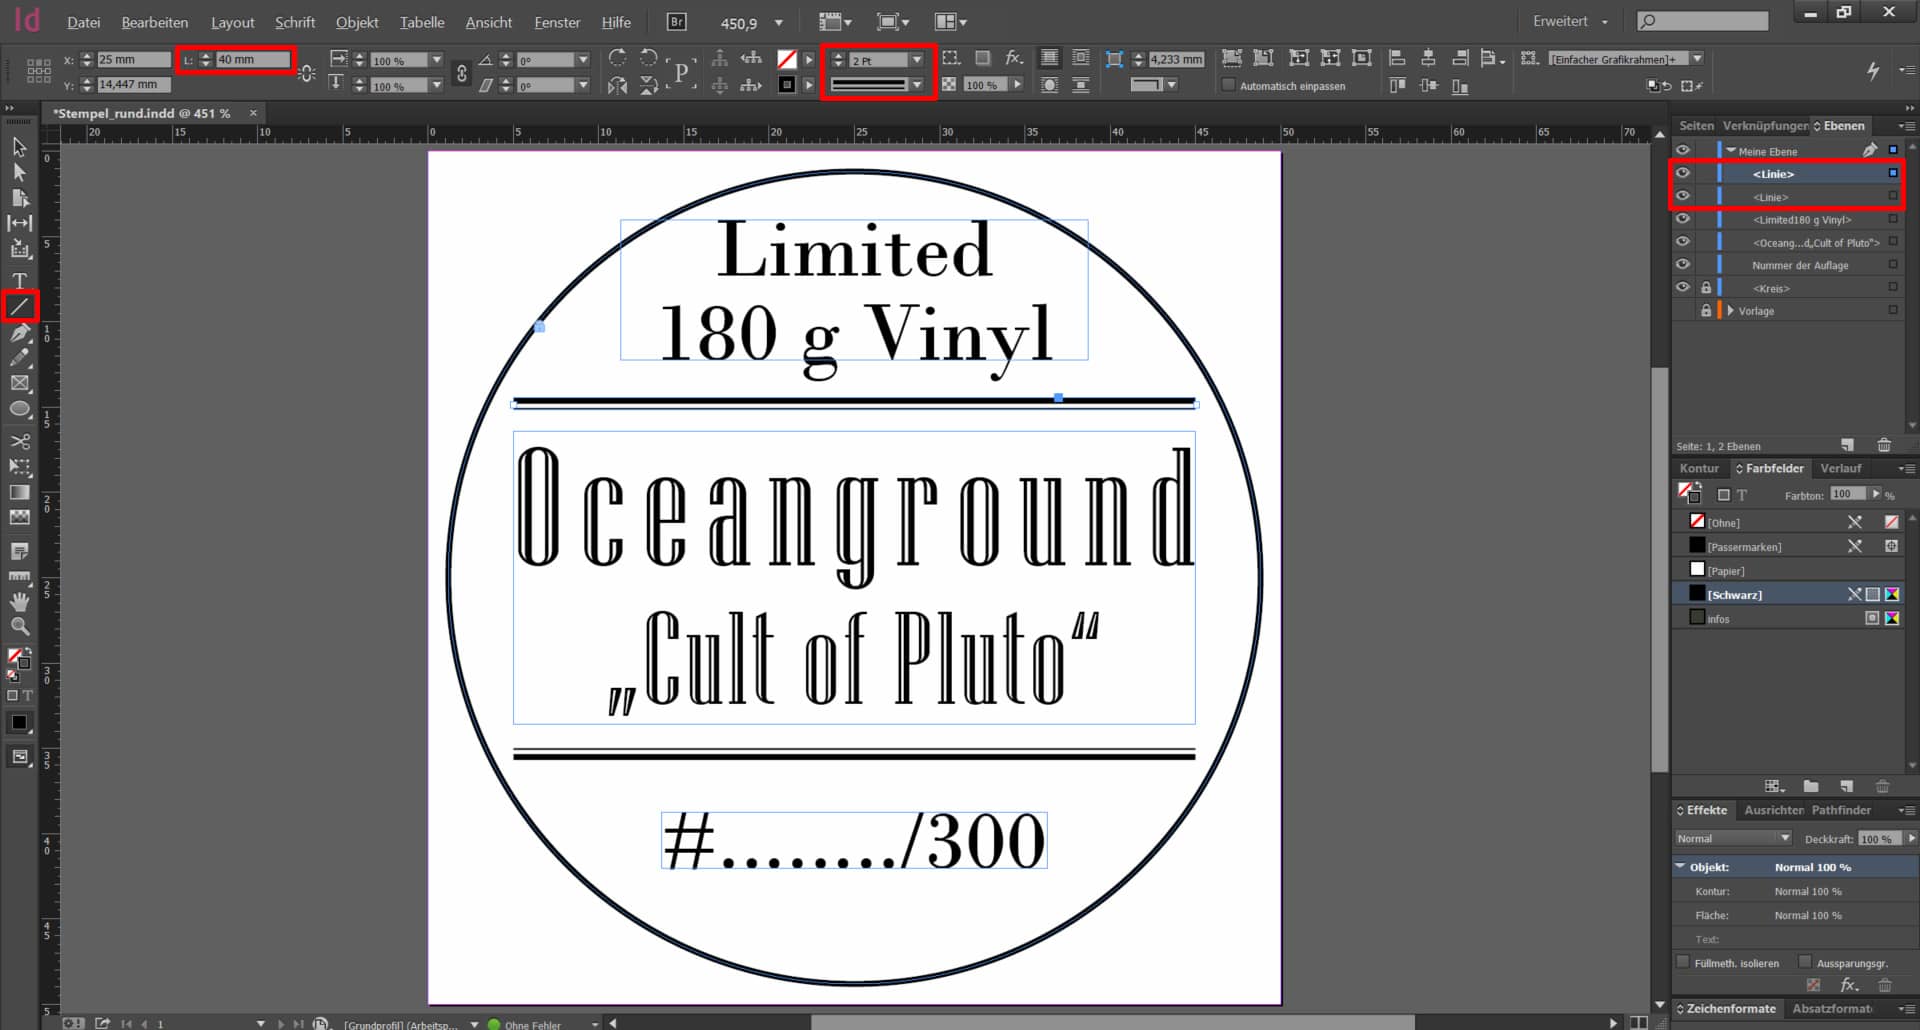Open the Objekt menu
The height and width of the screenshot is (1030, 1920).
coord(357,22)
